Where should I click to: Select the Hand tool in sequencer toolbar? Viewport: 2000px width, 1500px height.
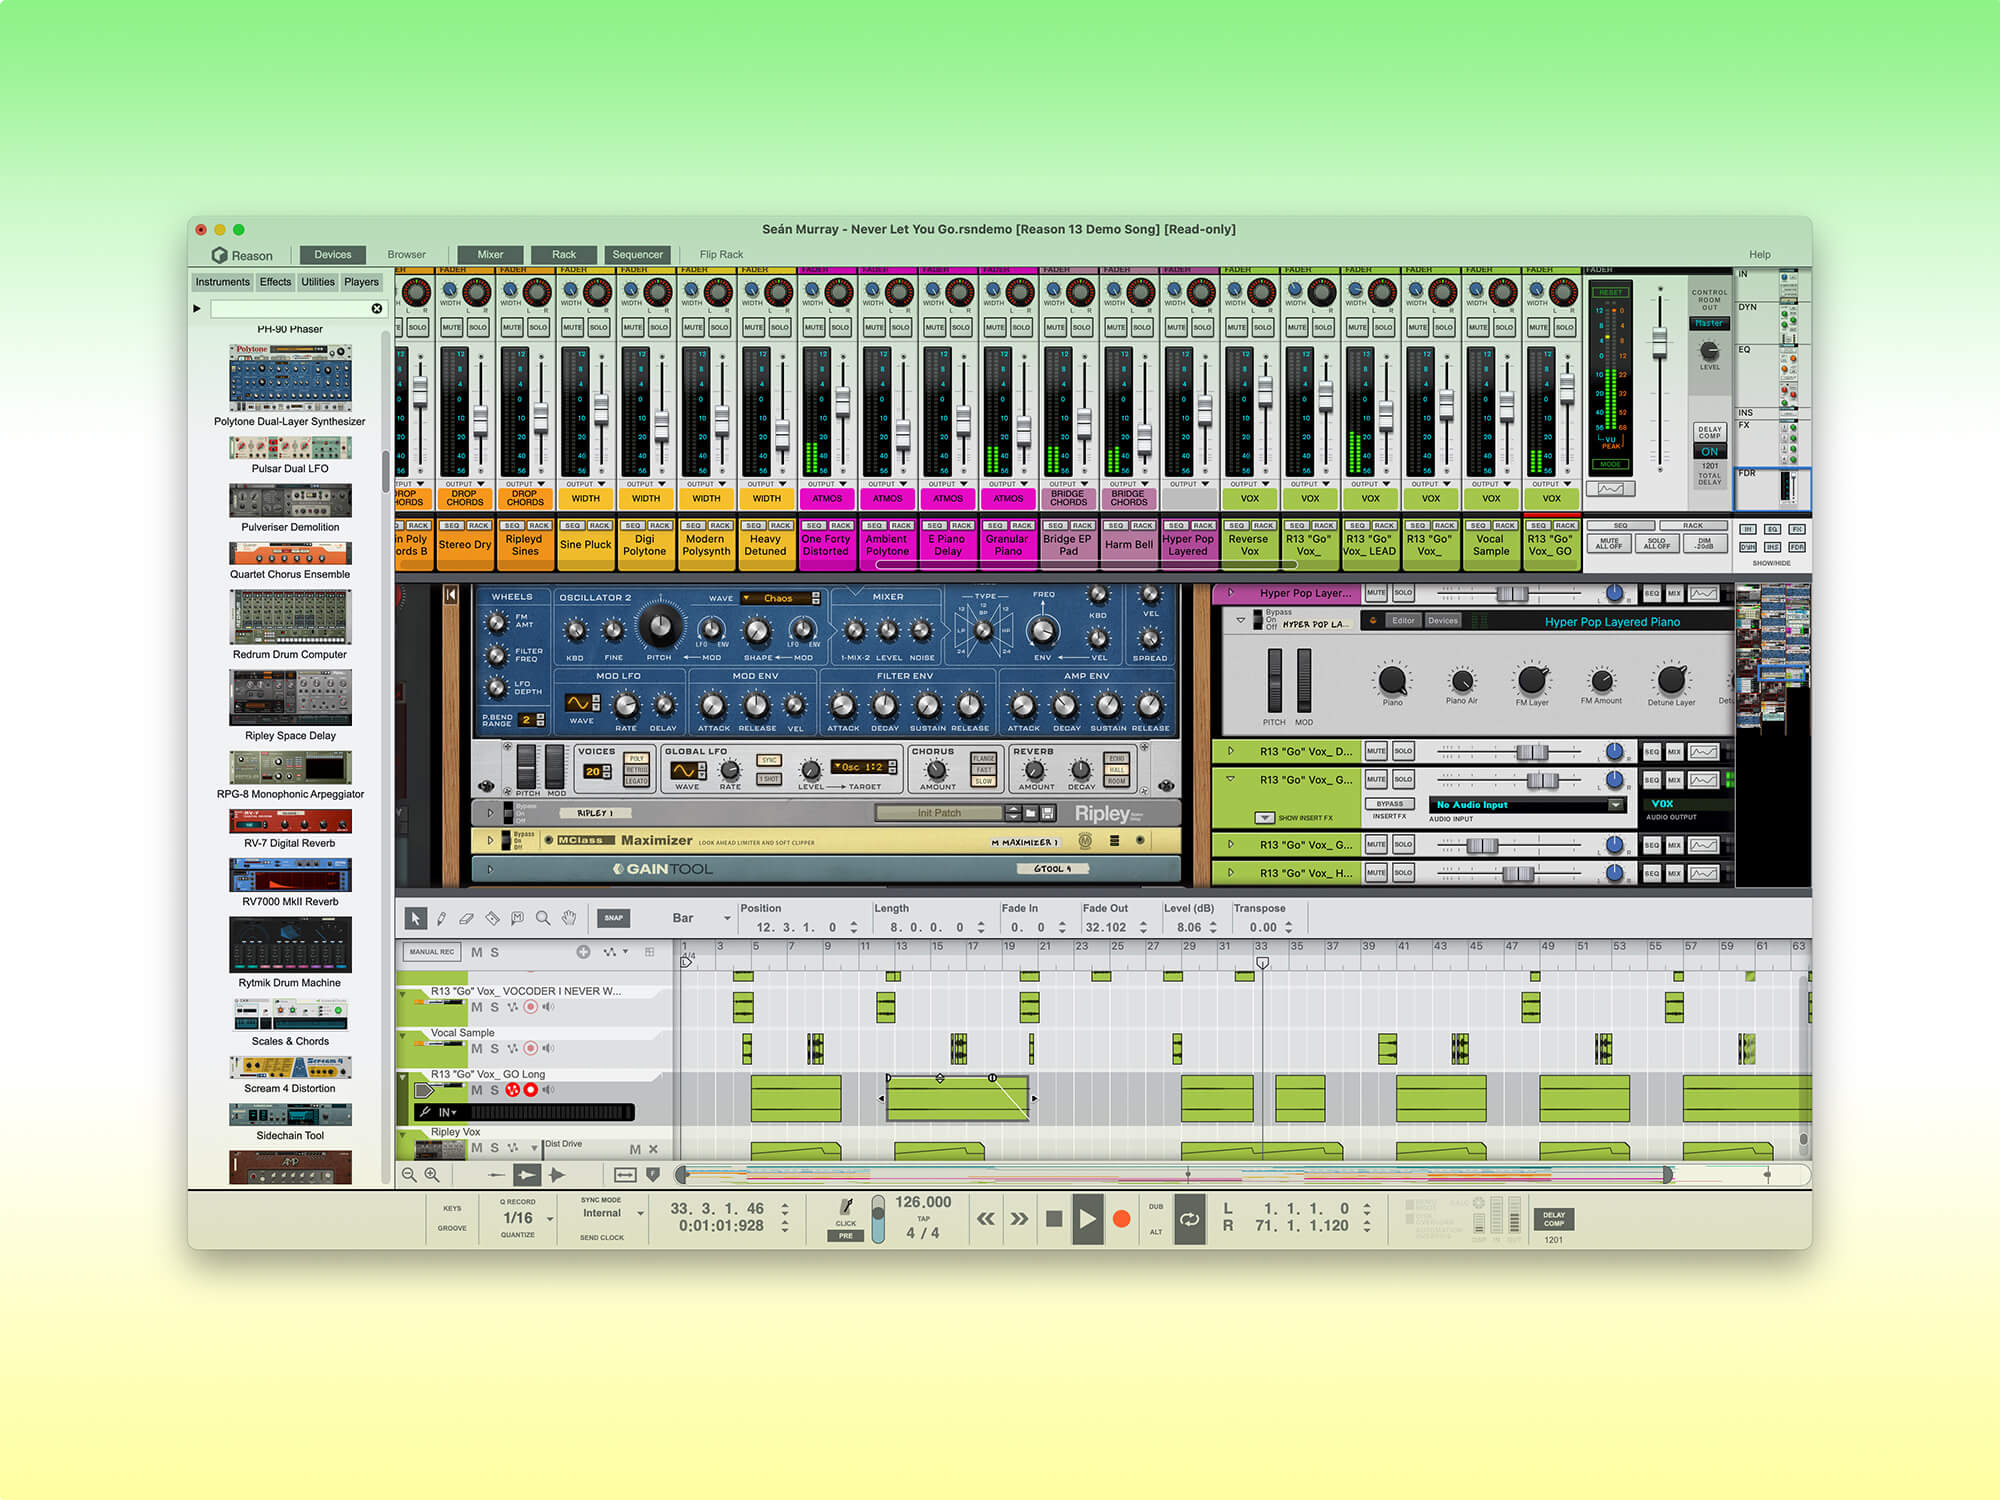click(569, 917)
